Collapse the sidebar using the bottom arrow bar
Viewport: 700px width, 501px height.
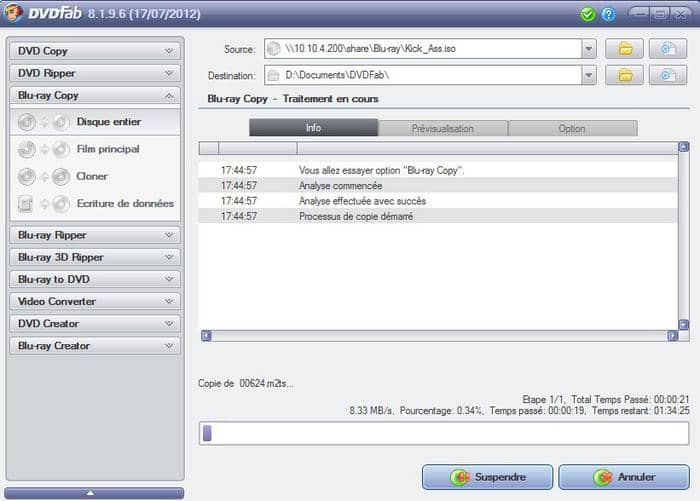point(94,493)
